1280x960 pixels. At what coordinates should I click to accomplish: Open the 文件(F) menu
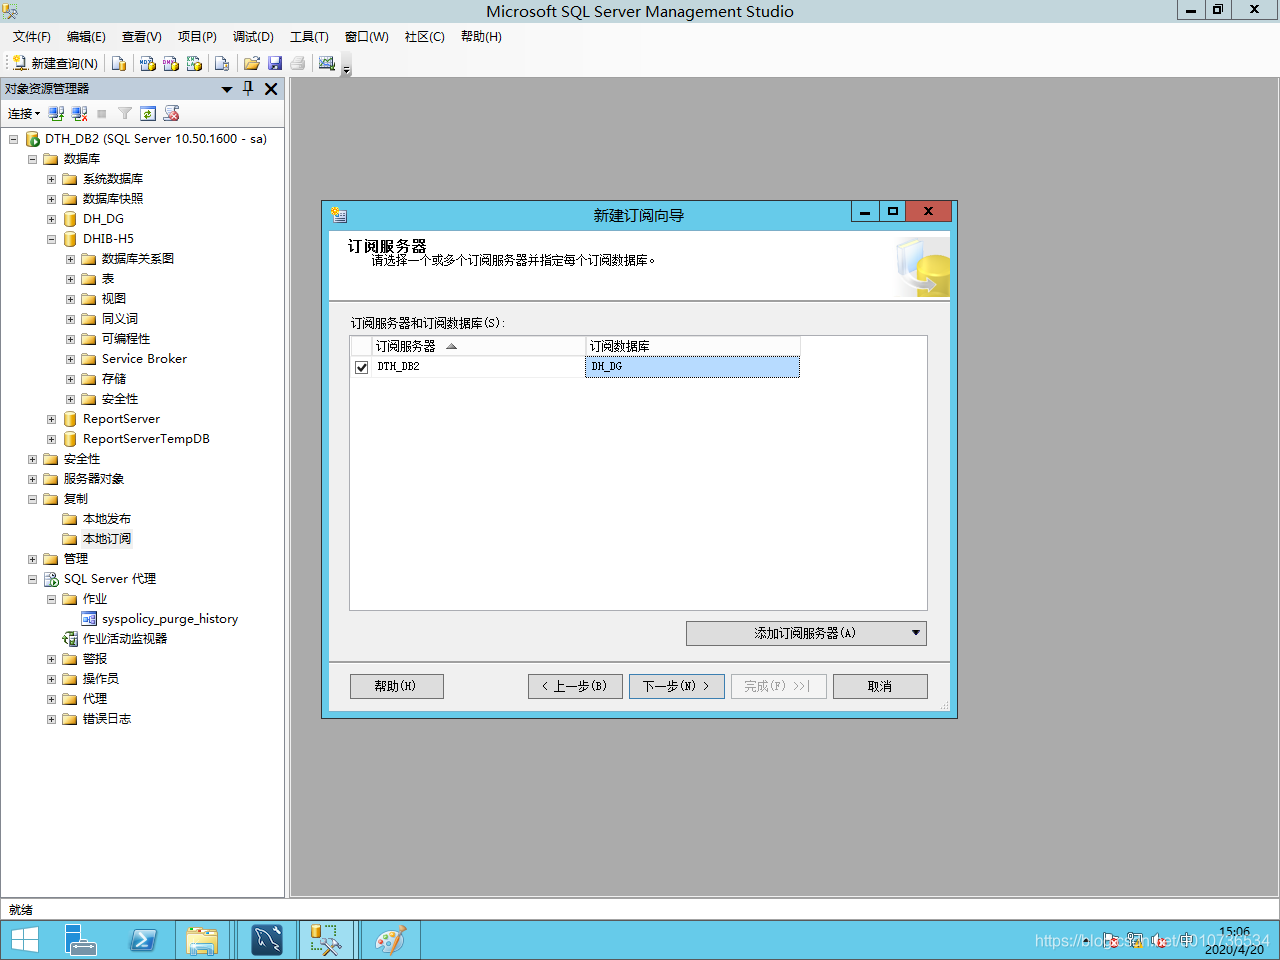32,36
